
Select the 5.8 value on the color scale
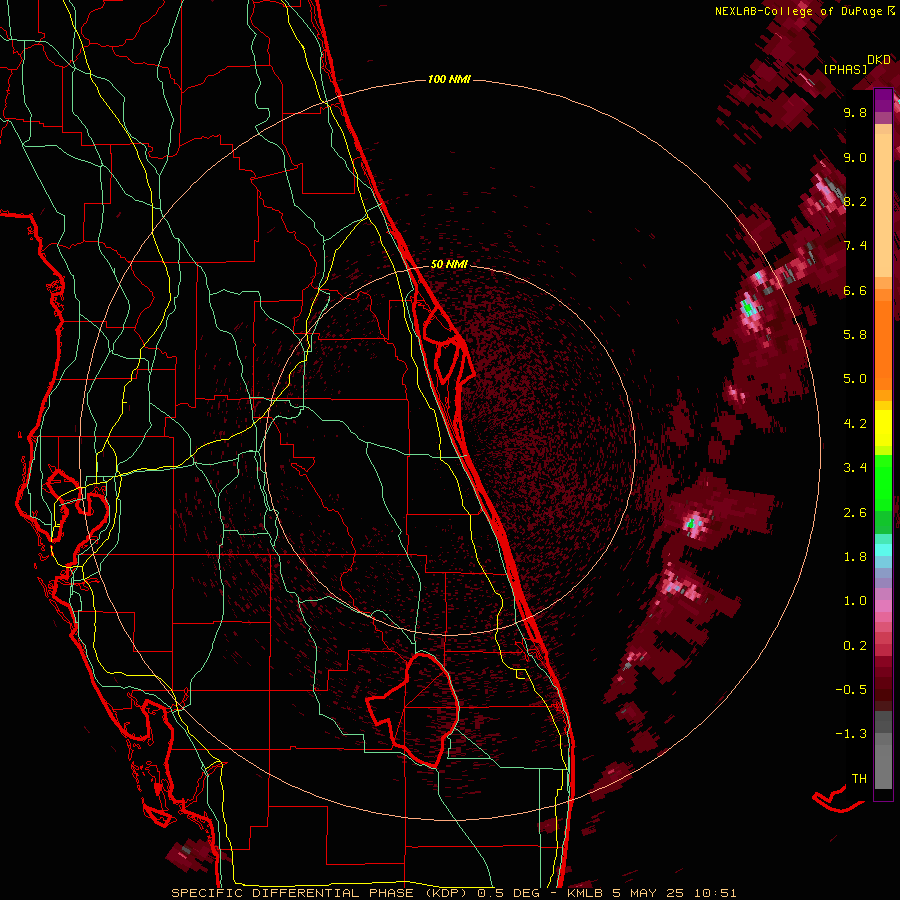(855, 334)
